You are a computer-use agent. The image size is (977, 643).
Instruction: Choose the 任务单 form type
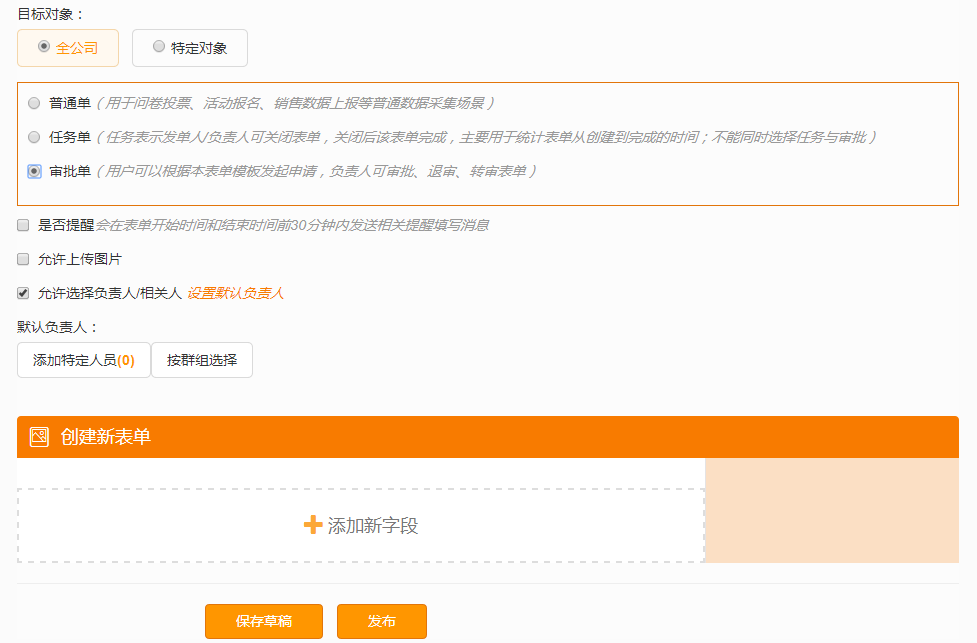(x=34, y=137)
